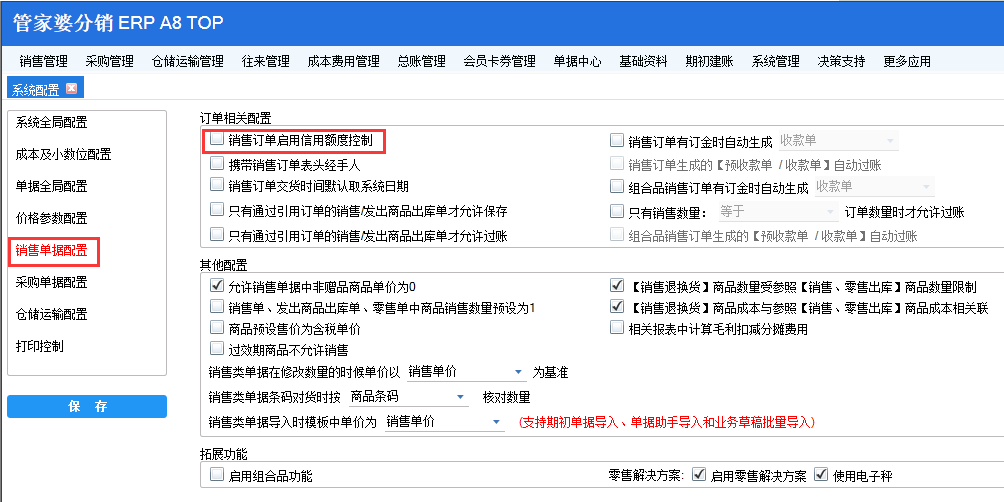Select 成本及小数位配置 in sidebar
Image resolution: width=1004 pixels, height=502 pixels.
63,154
